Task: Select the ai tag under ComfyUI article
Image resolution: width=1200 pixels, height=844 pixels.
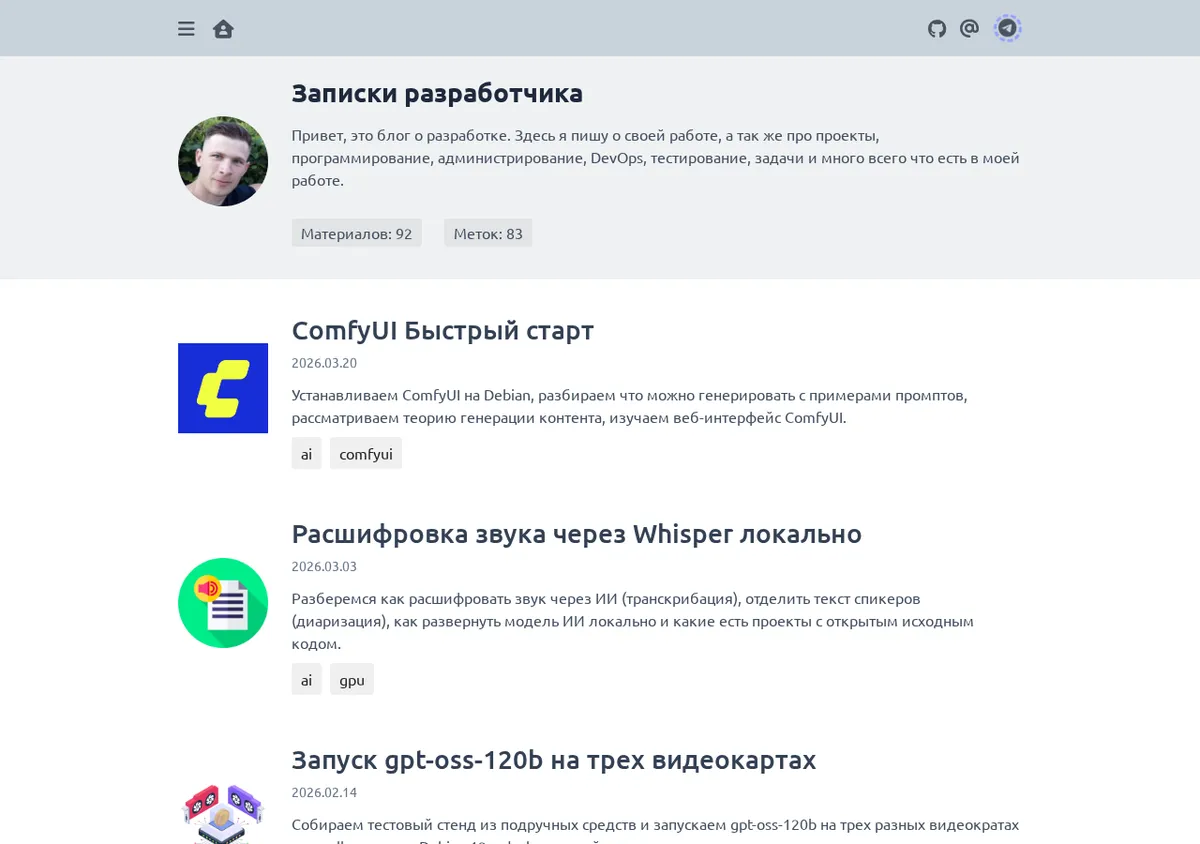Action: (x=307, y=453)
